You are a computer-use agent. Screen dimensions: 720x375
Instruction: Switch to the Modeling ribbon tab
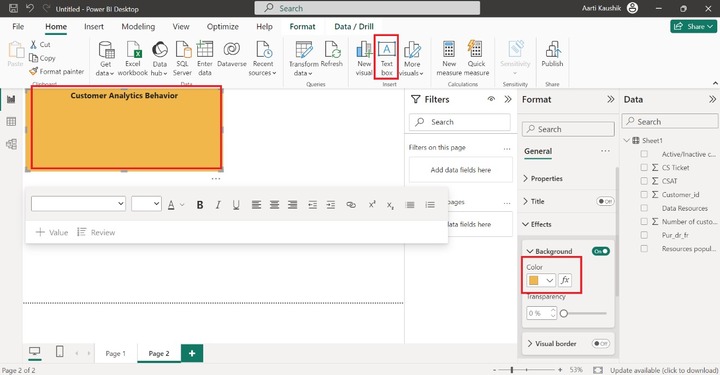click(x=138, y=27)
